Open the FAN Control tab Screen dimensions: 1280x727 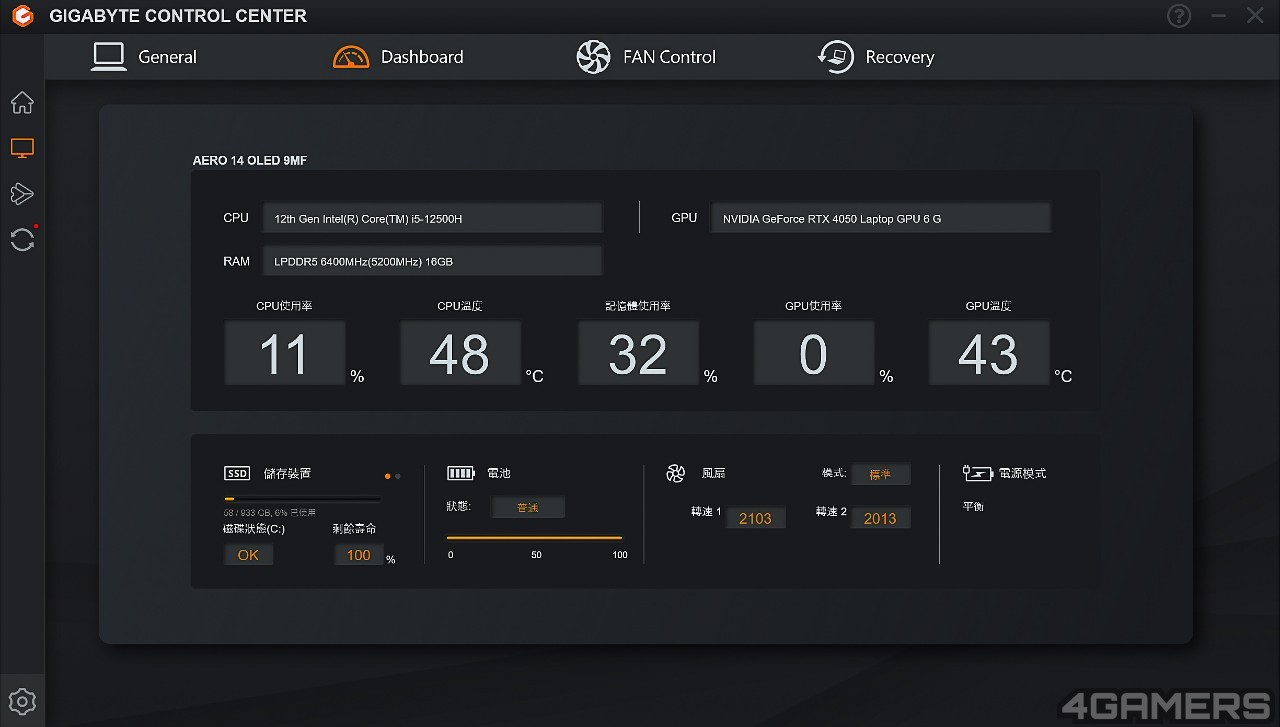tap(646, 57)
